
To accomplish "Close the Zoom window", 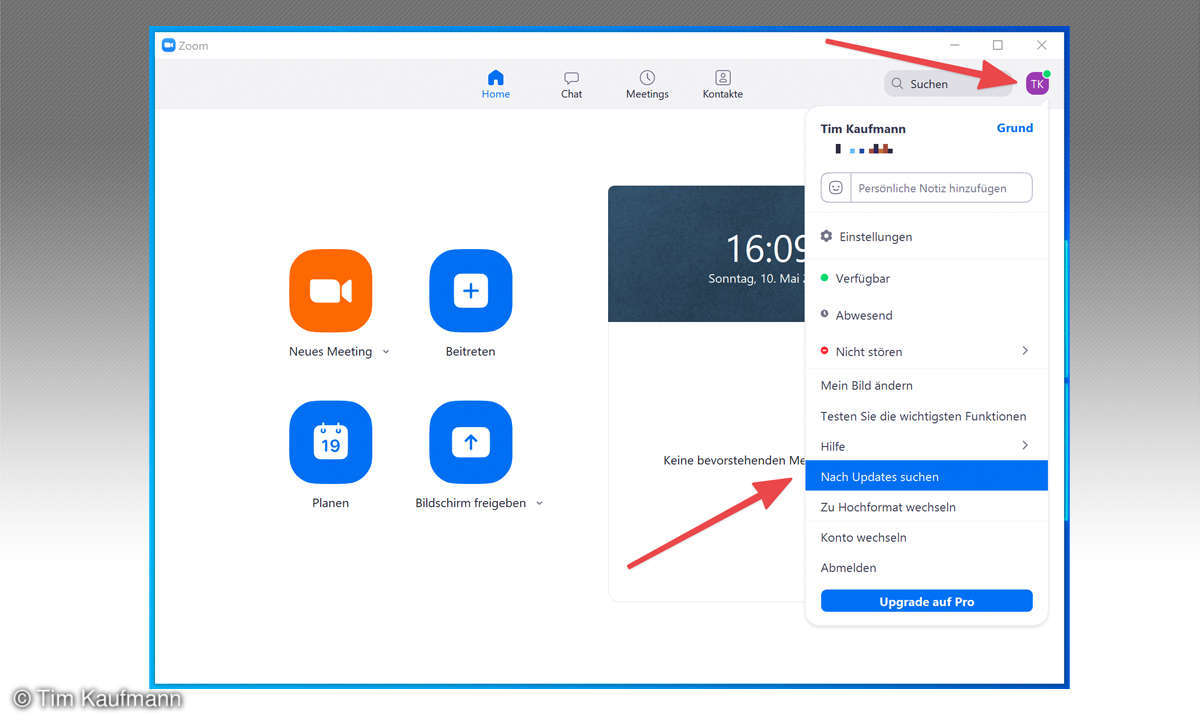I will [x=1041, y=45].
